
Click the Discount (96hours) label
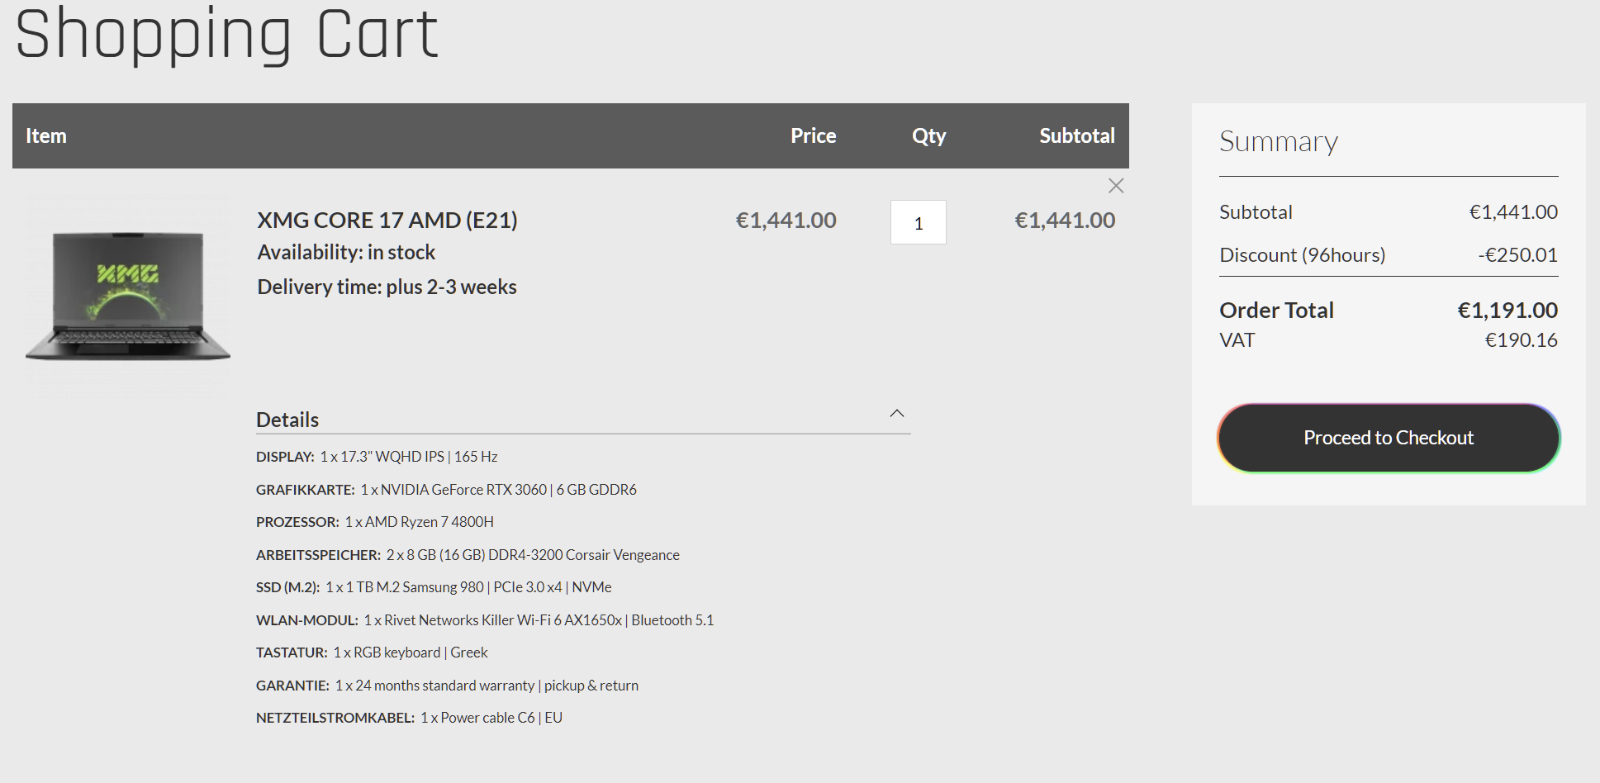1302,255
